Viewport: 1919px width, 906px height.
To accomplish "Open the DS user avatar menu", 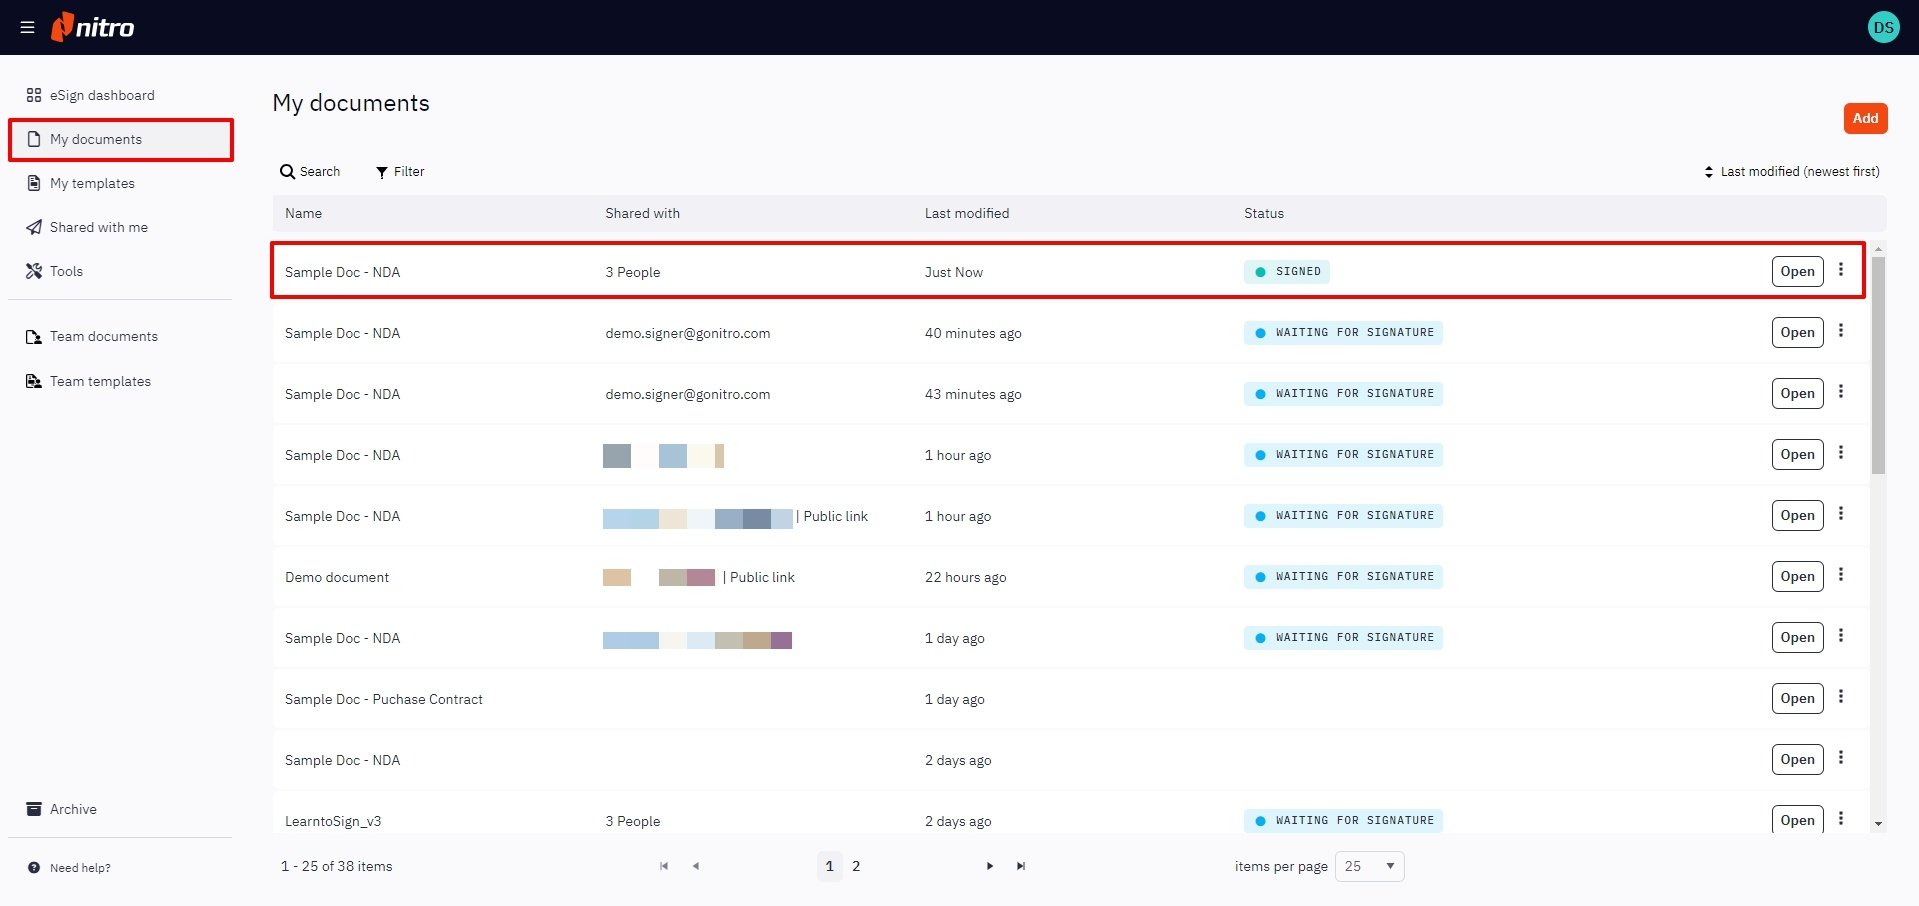I will pyautogui.click(x=1883, y=28).
